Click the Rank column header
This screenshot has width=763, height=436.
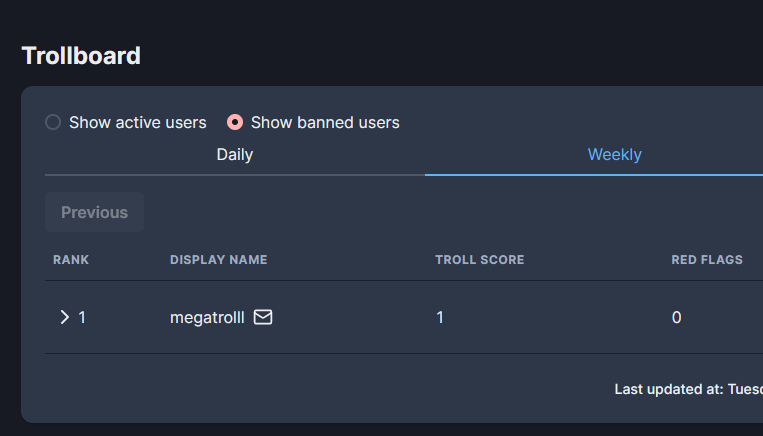tap(71, 260)
